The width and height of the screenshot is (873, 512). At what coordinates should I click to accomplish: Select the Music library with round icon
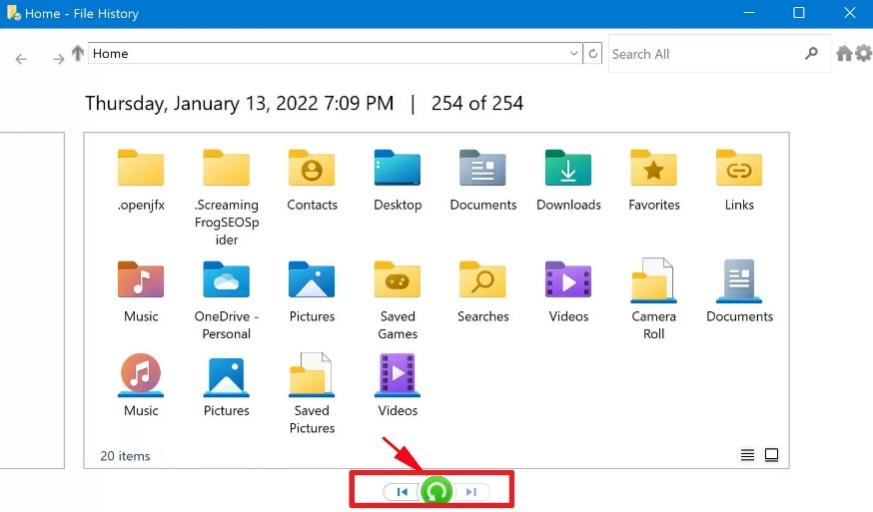click(141, 386)
